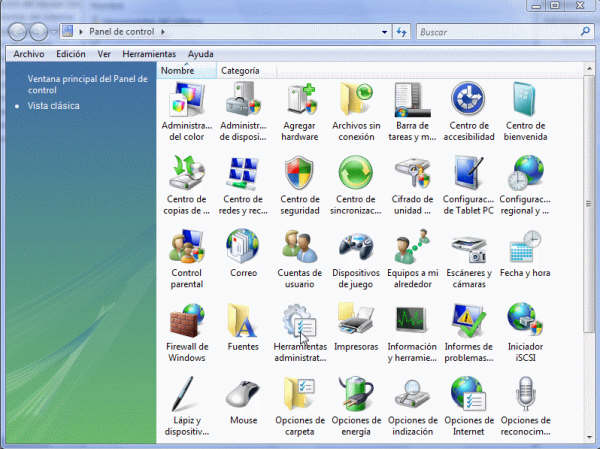Open the Archivo menu

point(29,54)
